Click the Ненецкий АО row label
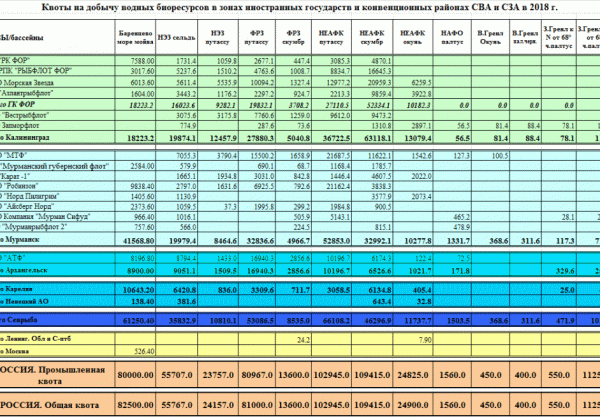Screen dimensions: 600x417 pos(24,301)
